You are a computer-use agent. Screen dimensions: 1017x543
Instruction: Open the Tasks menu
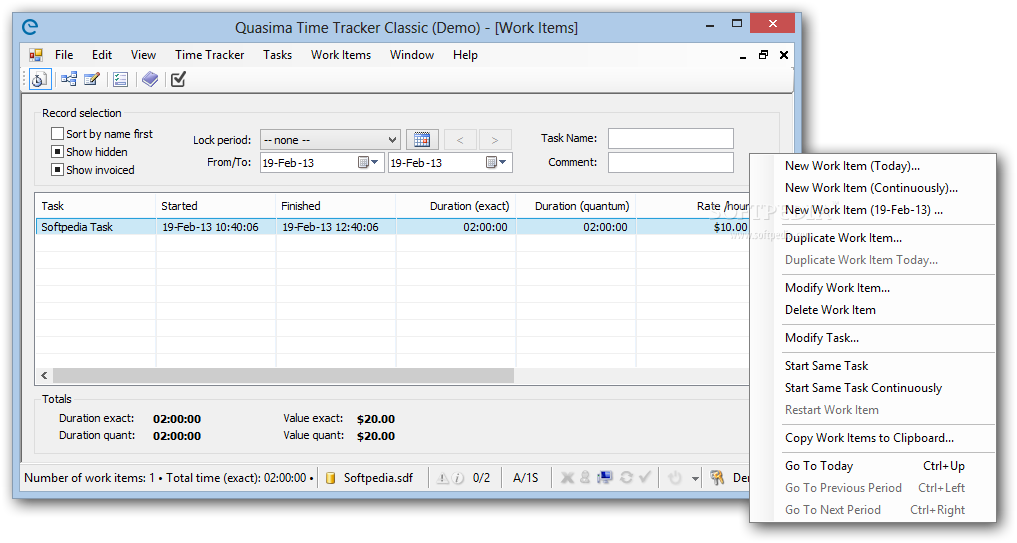pos(278,55)
